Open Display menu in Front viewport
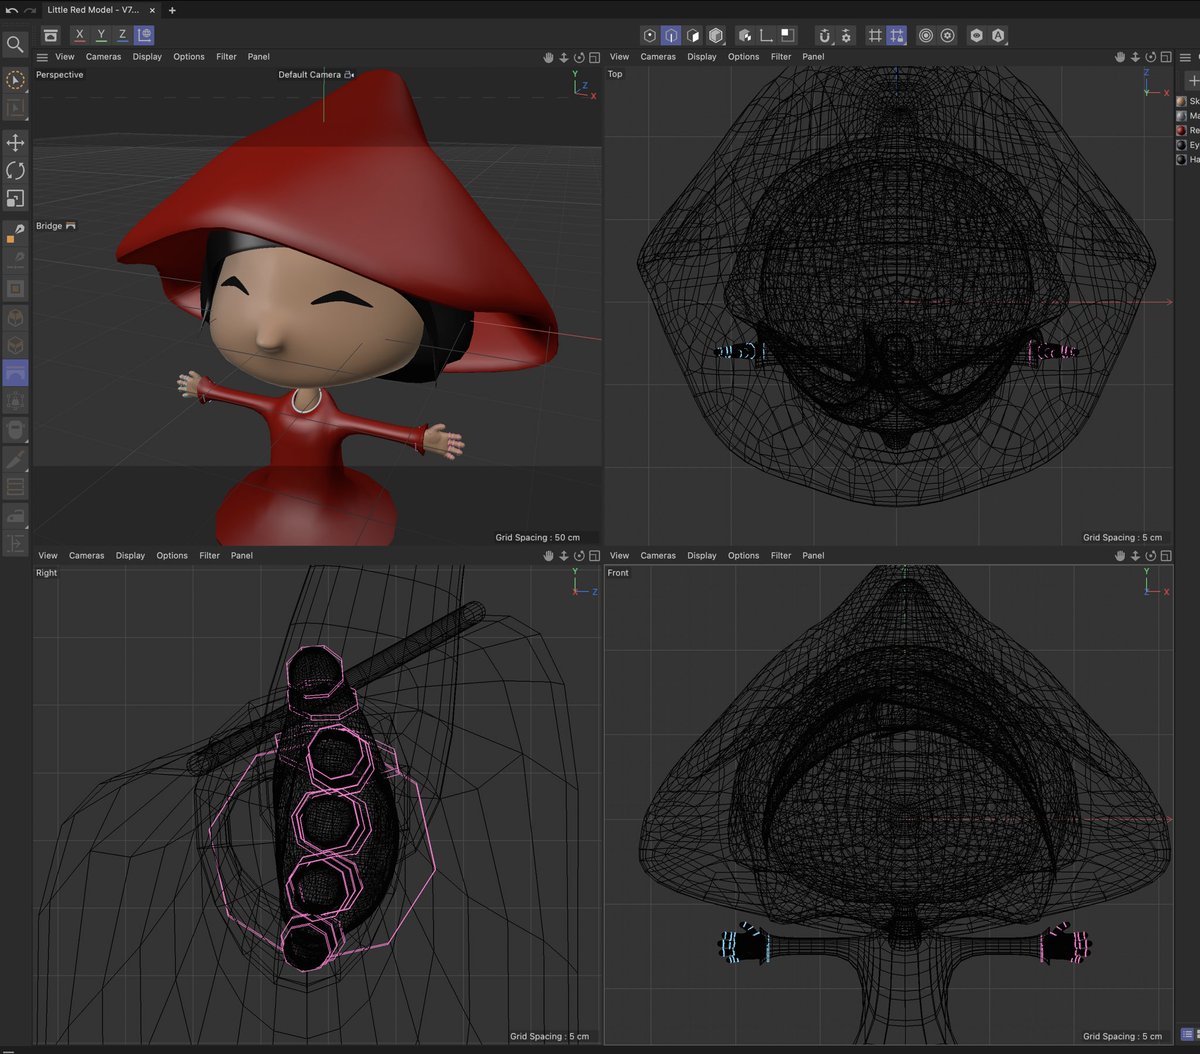This screenshot has width=1200, height=1054. 702,555
